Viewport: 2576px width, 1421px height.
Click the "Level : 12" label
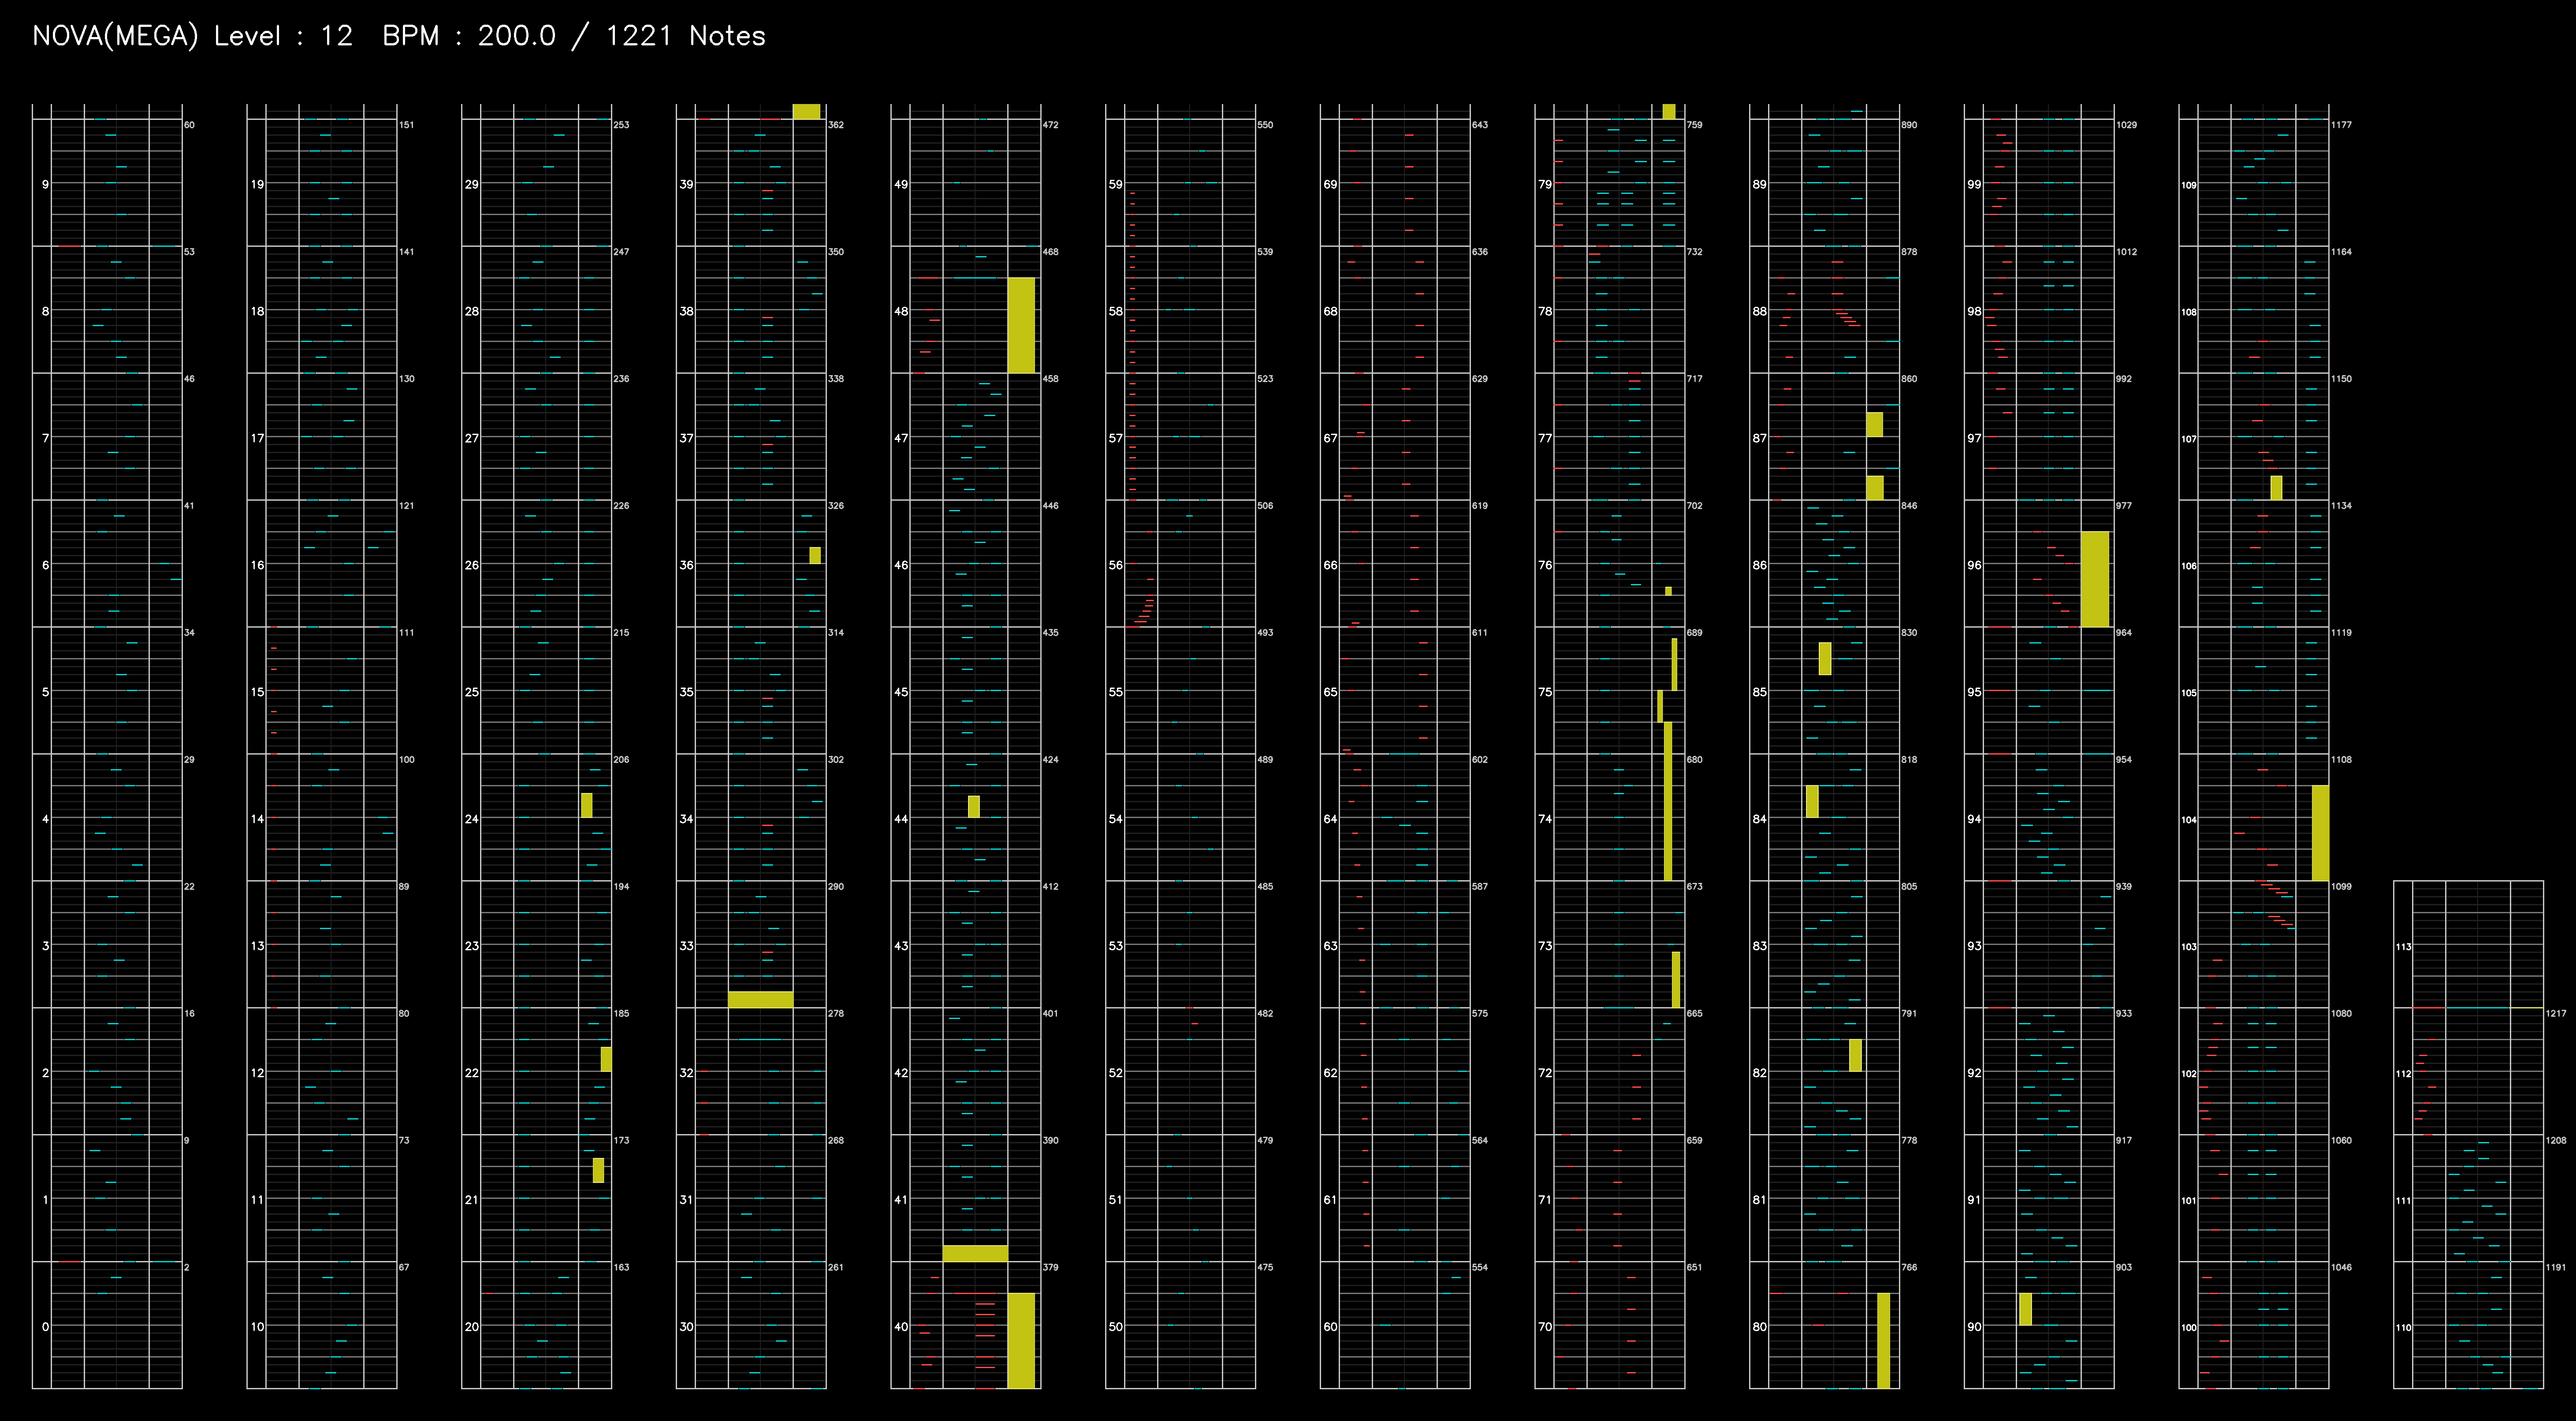283,36
